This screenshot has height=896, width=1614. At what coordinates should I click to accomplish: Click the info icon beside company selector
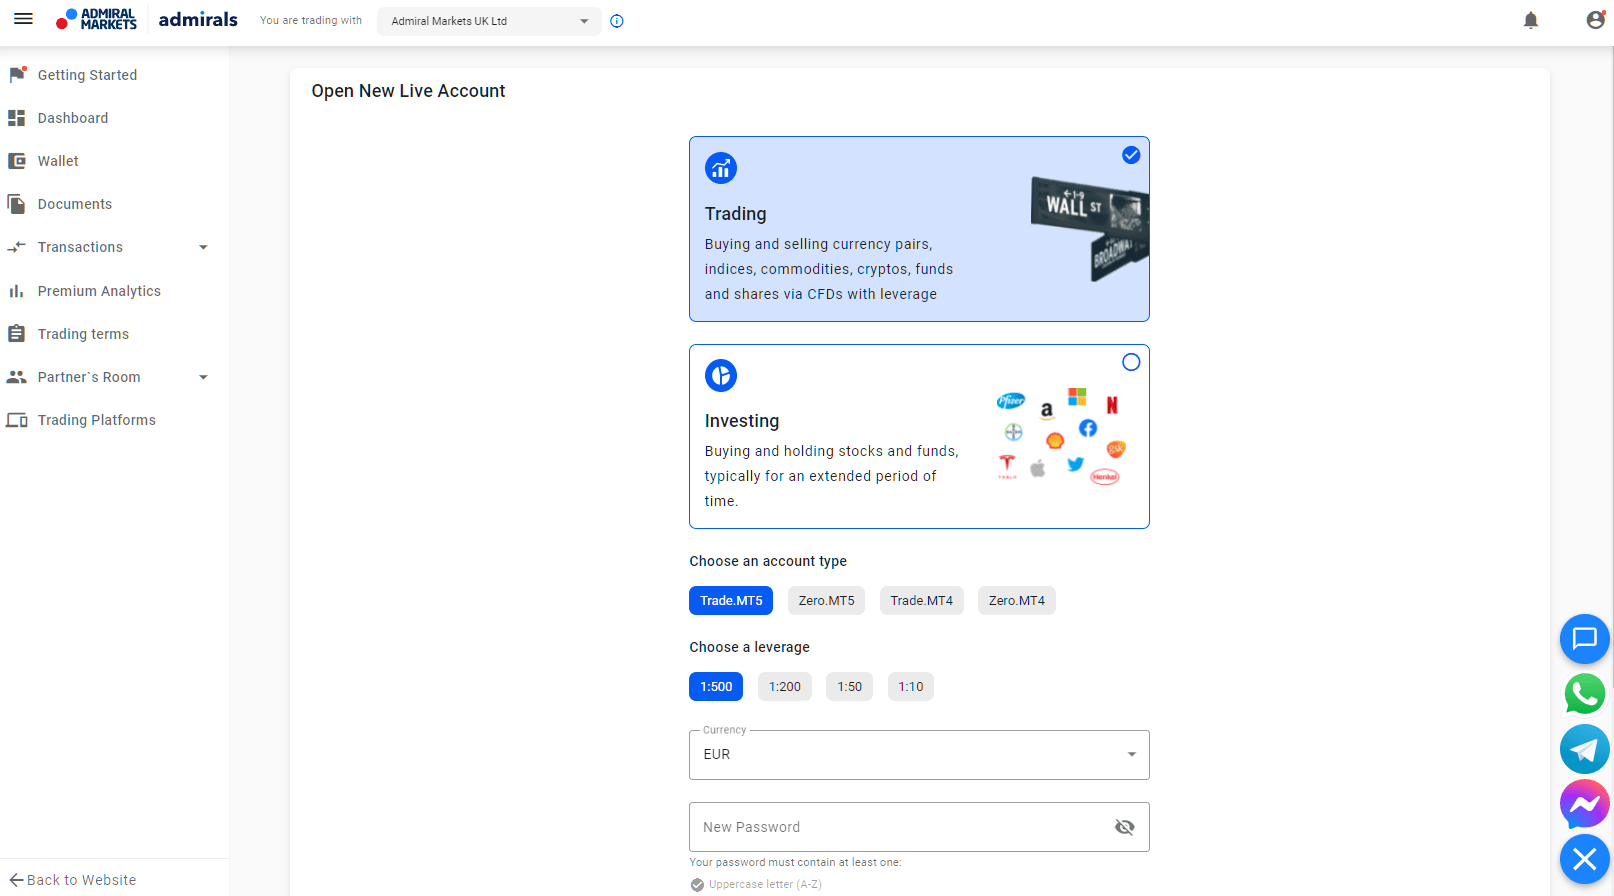pos(617,21)
